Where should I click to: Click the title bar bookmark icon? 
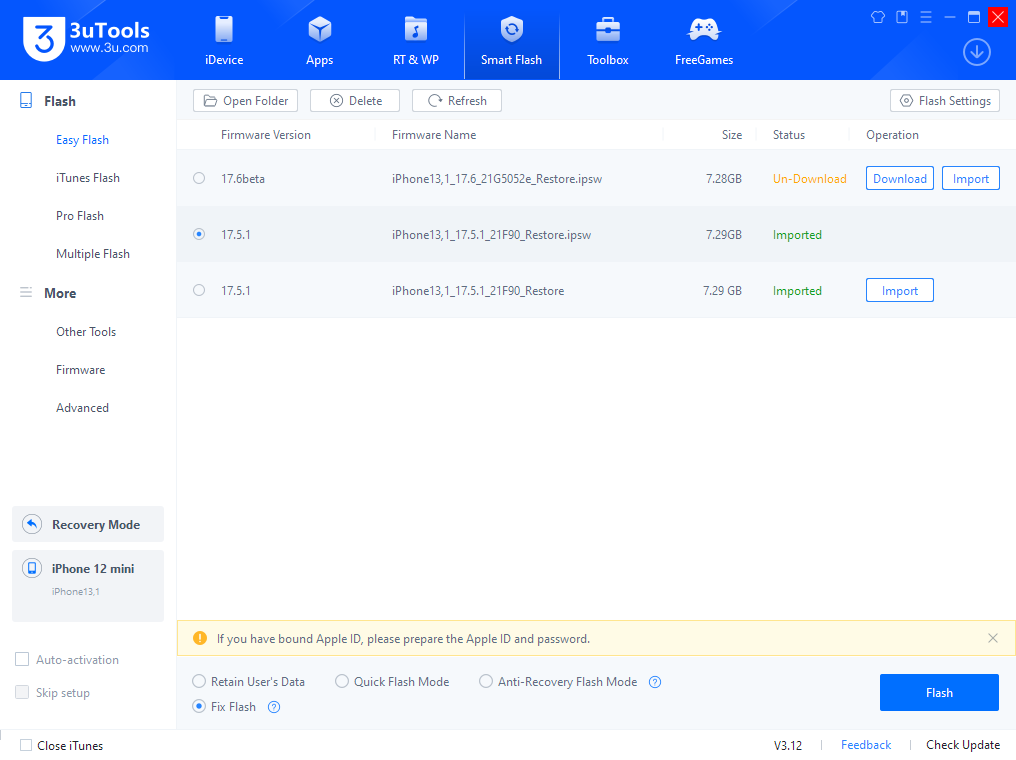pos(902,17)
